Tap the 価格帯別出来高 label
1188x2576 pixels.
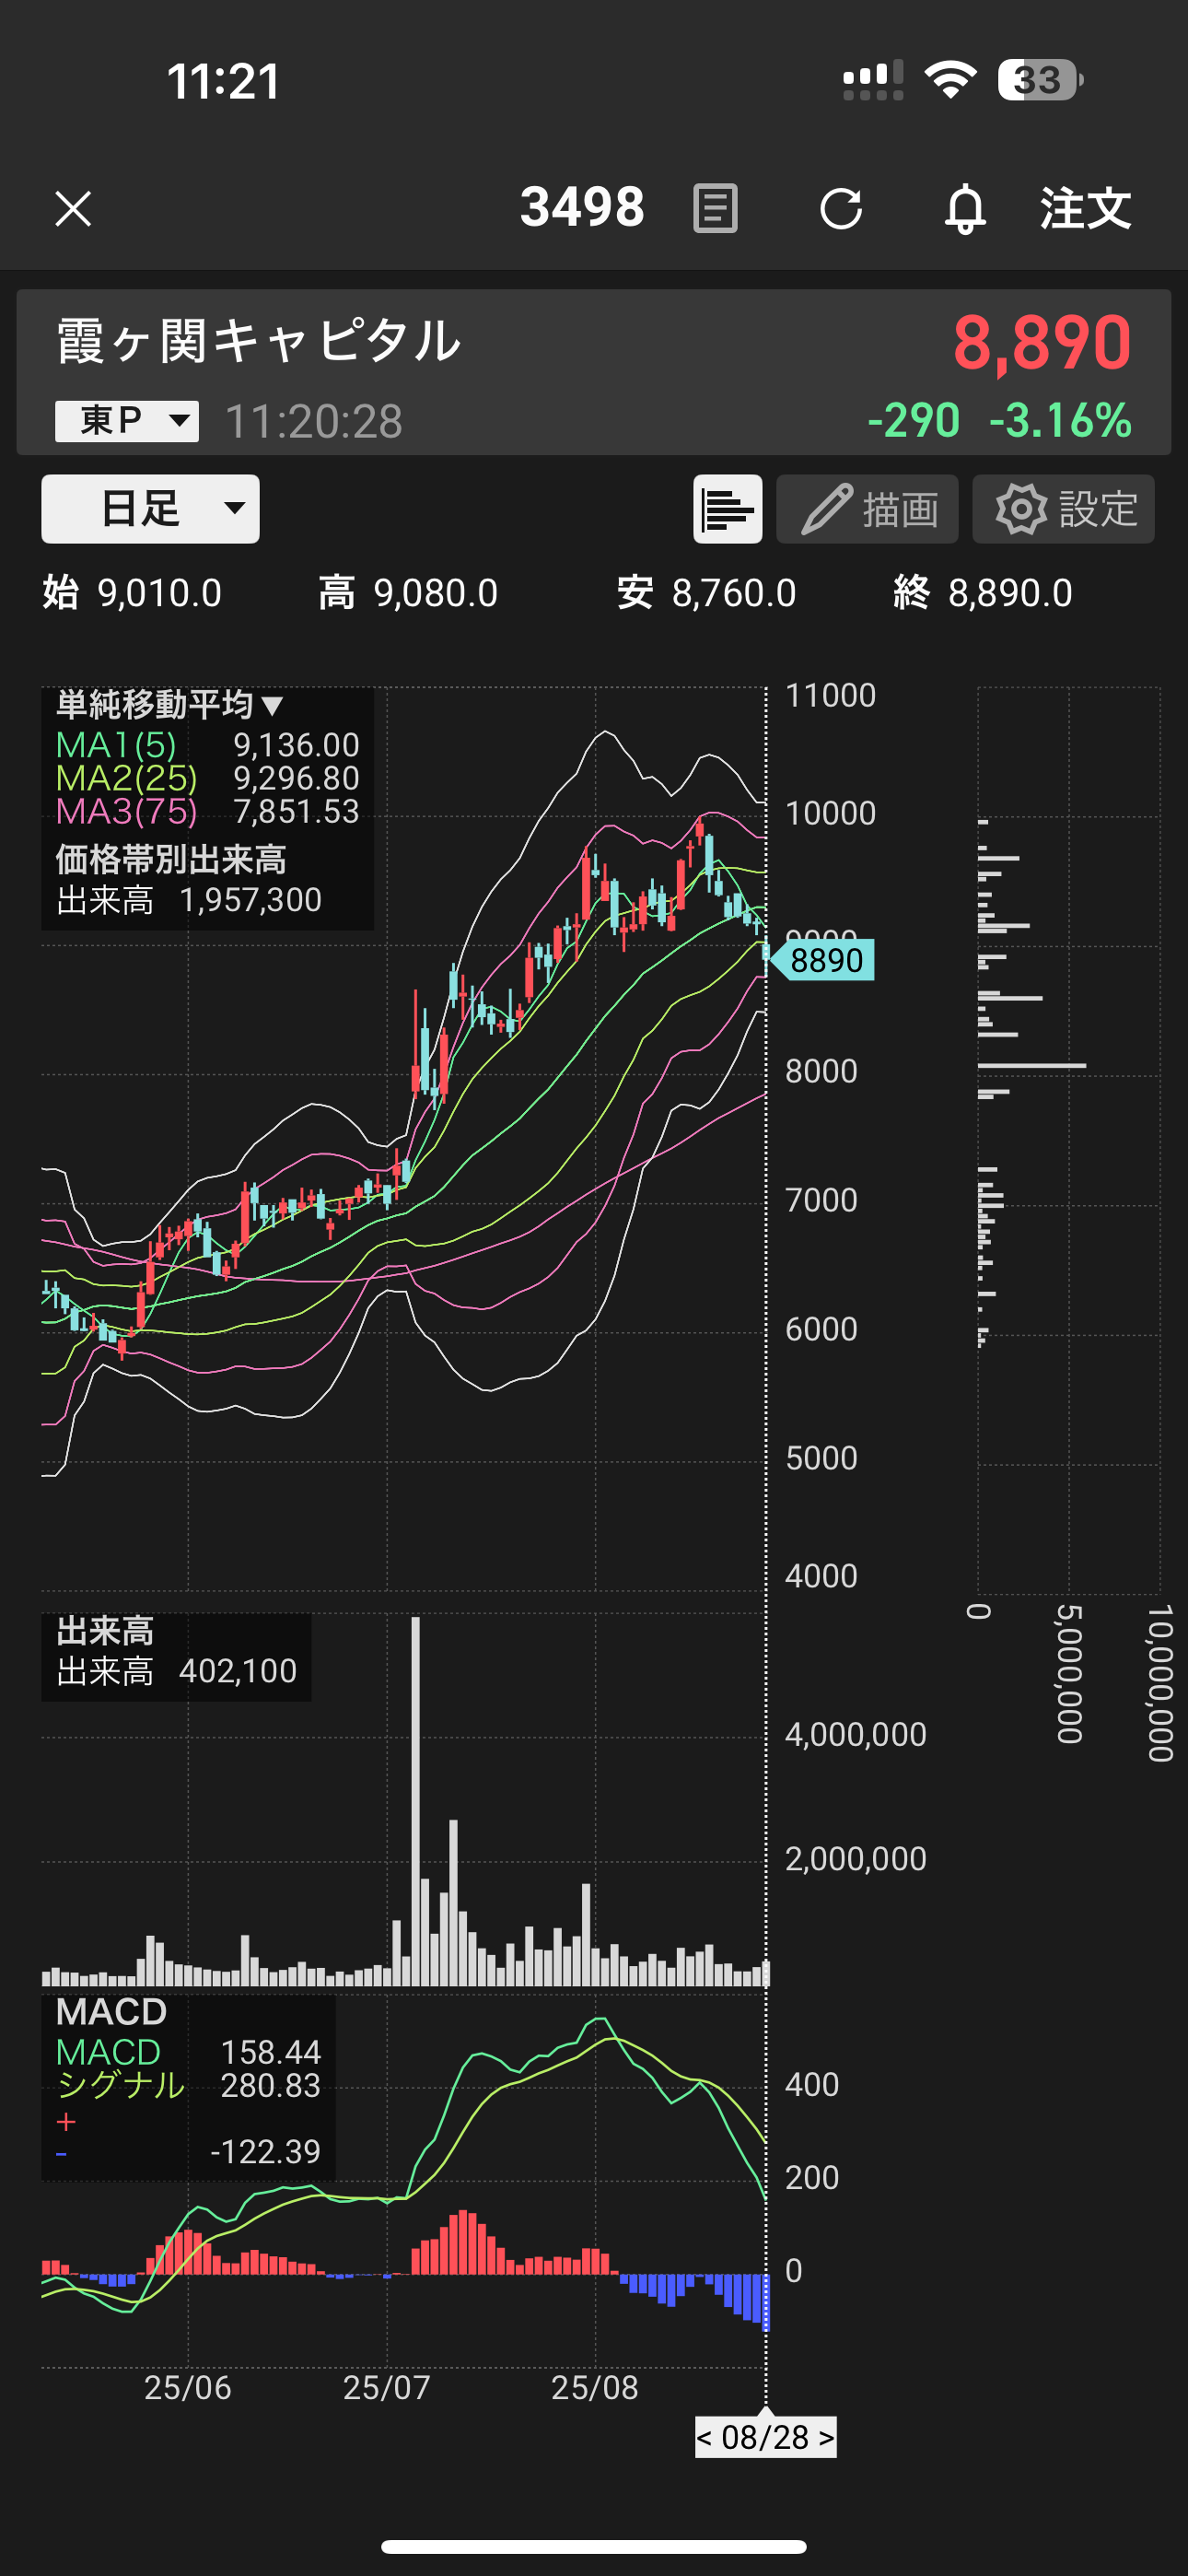click(x=171, y=859)
